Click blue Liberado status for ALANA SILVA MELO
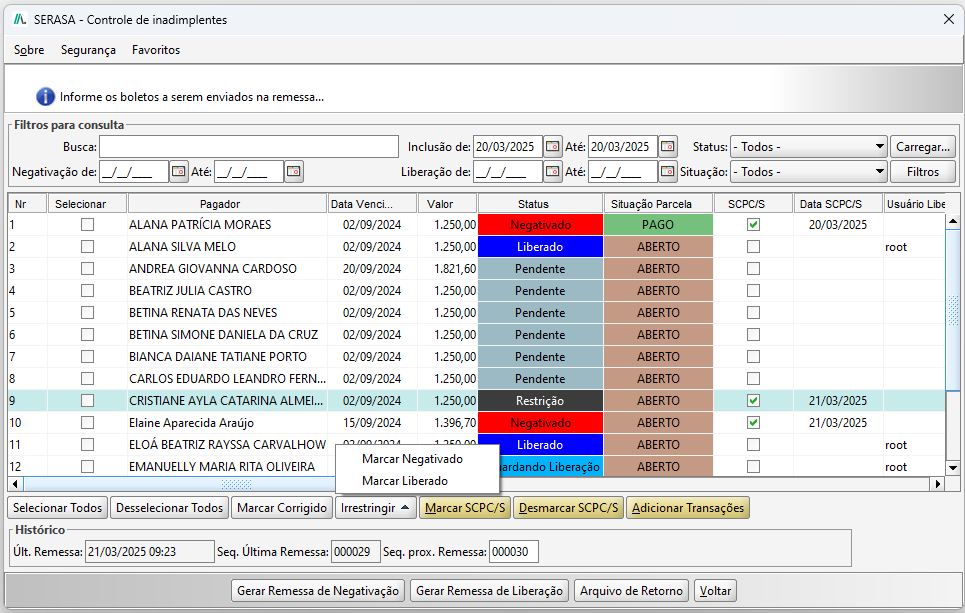 click(540, 247)
